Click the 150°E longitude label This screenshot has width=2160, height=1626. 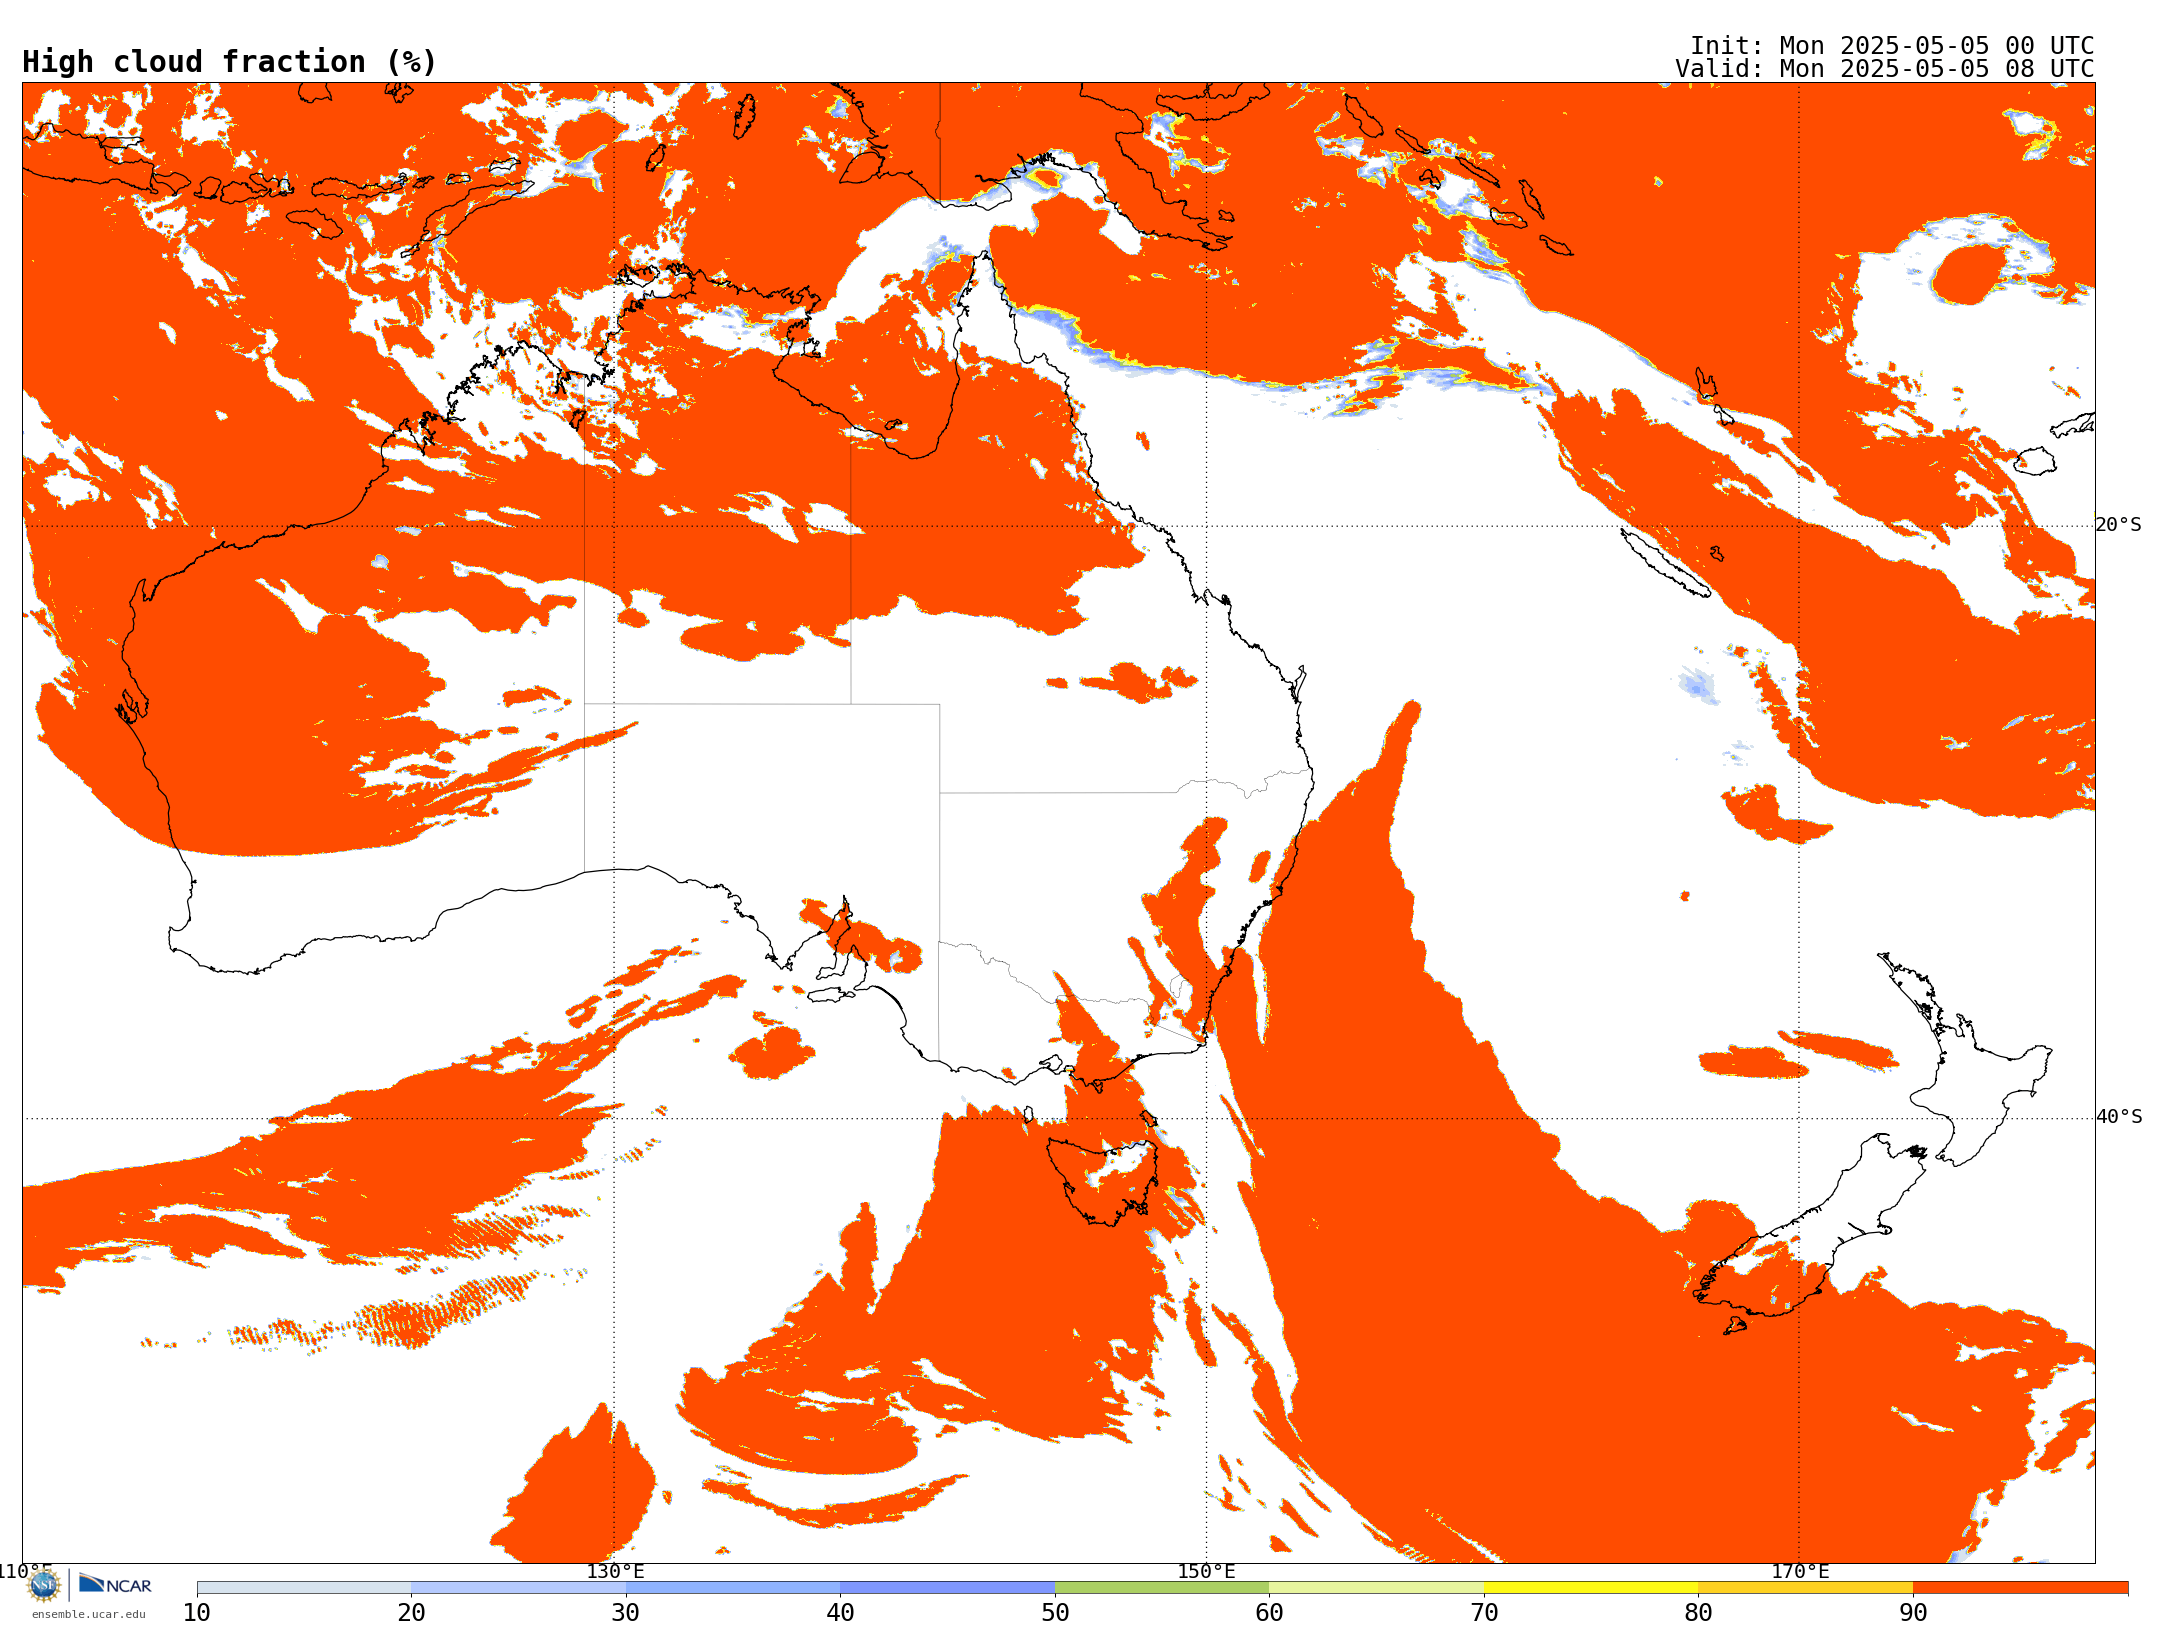pos(1206,1572)
